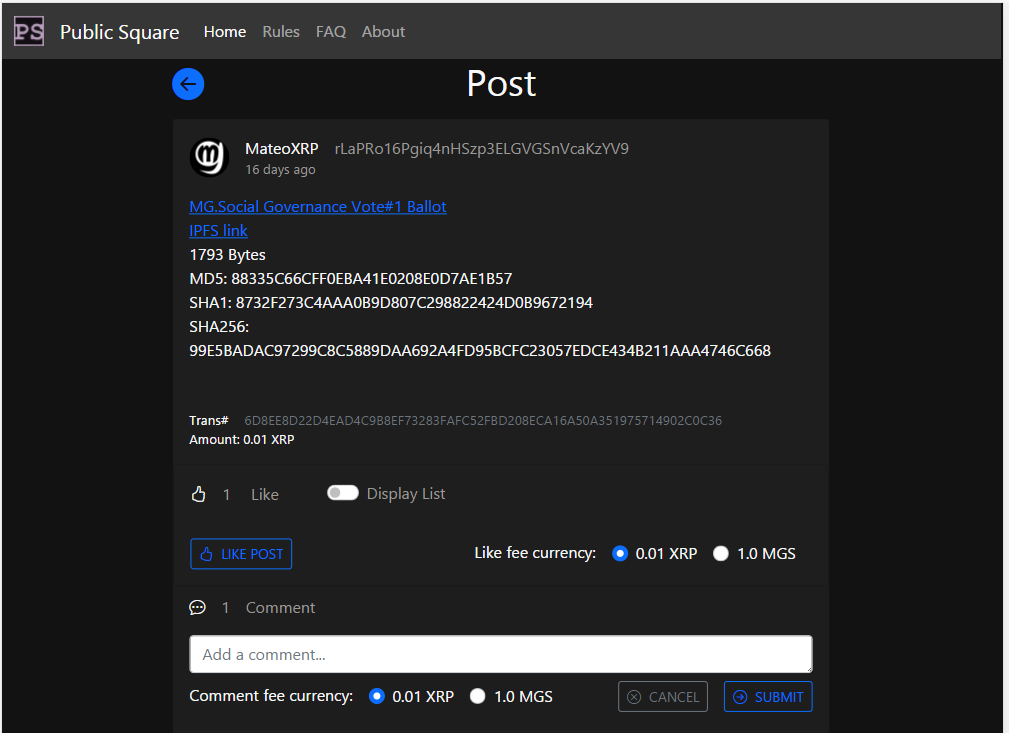Focus the Add a comment field

pos(501,654)
